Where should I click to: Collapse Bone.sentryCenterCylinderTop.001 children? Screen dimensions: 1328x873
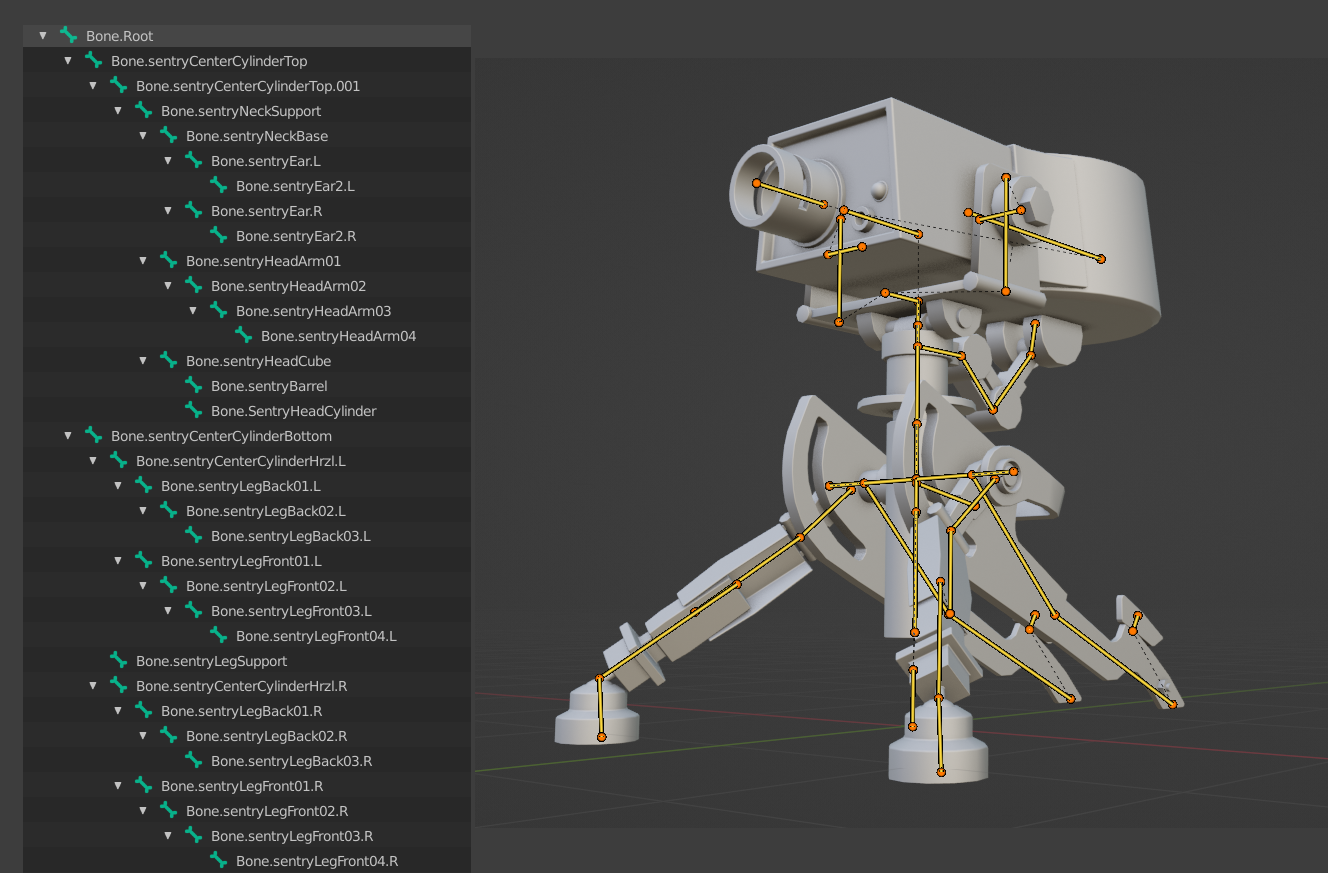[93, 85]
